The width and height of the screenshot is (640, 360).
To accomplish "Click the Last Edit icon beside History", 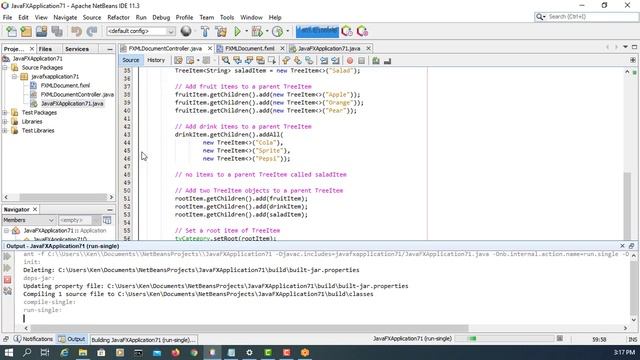I will tap(178, 60).
